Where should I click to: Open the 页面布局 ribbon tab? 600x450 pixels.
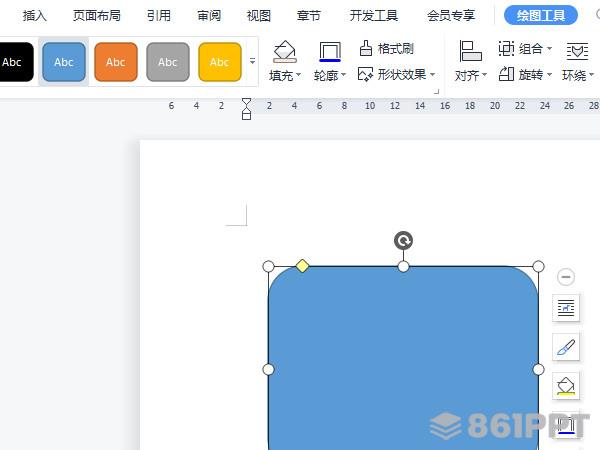[x=97, y=16]
